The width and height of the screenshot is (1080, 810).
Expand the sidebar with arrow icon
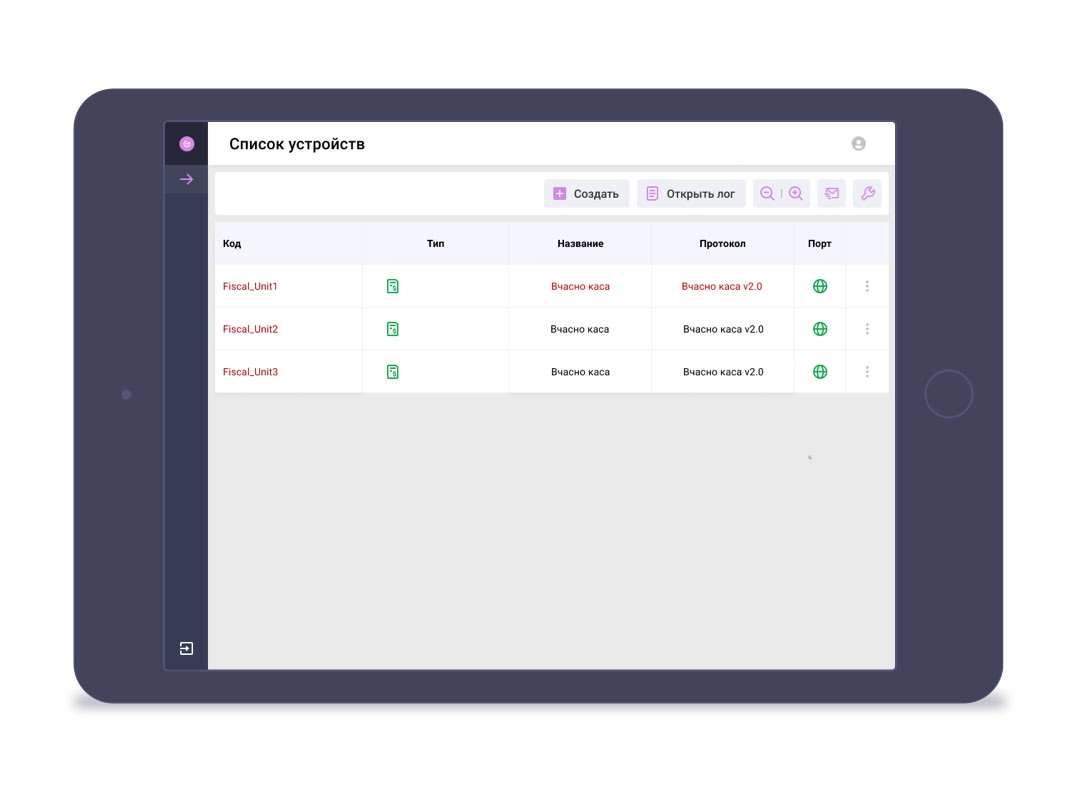click(186, 180)
